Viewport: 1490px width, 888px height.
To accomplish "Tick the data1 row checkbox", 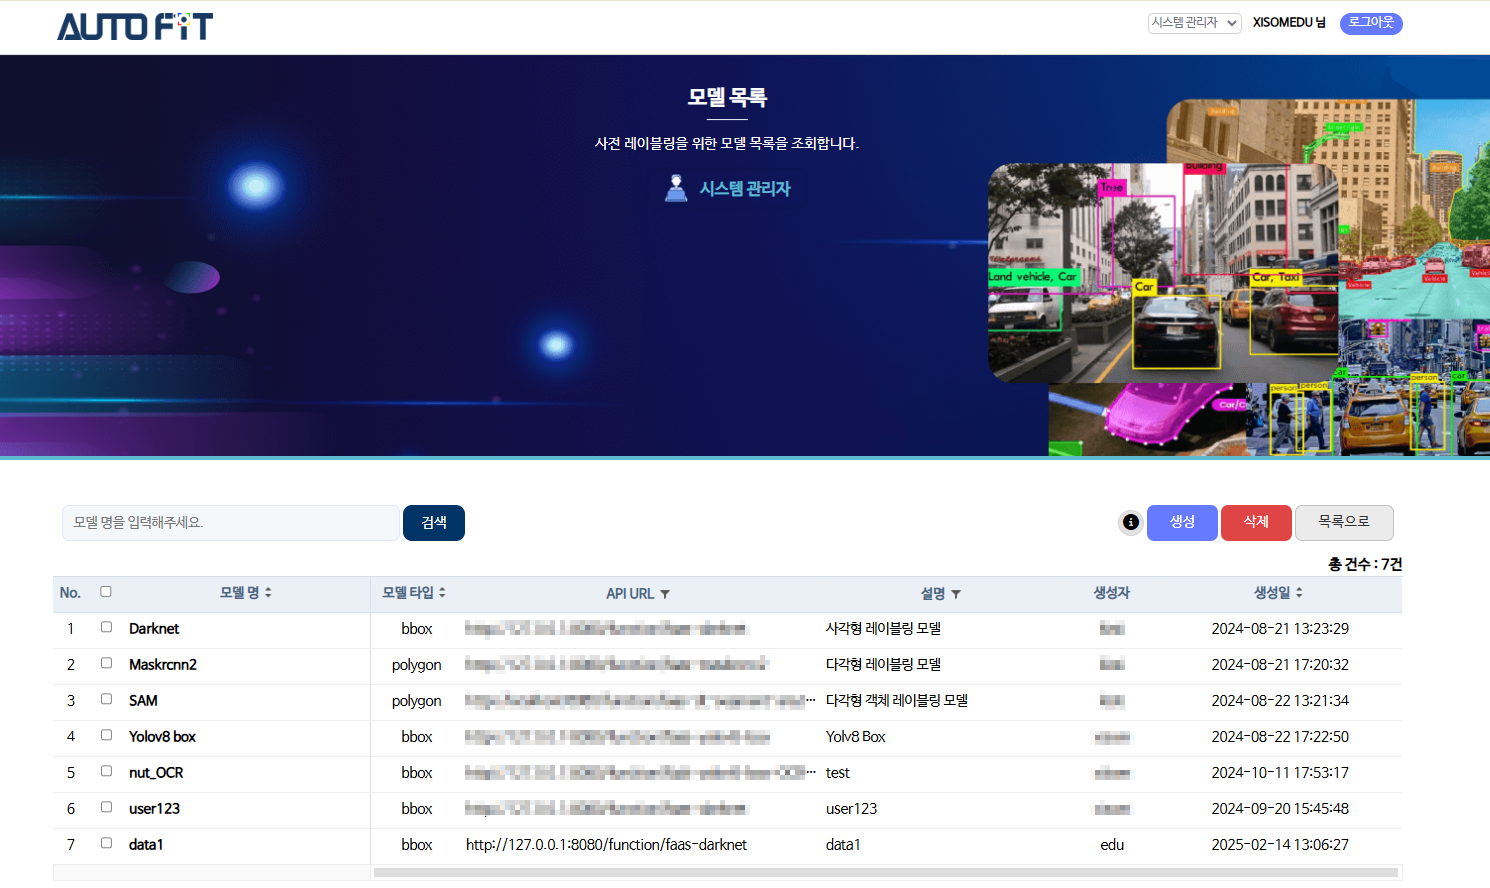I will (x=106, y=844).
